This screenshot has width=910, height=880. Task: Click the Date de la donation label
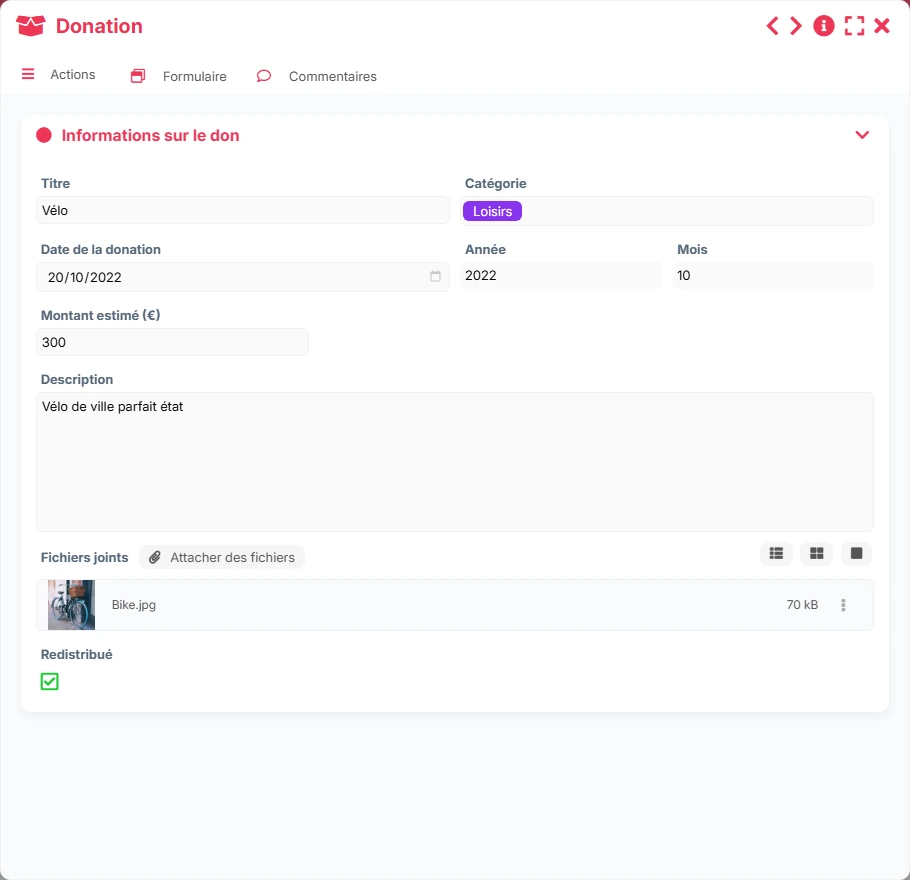(100, 250)
